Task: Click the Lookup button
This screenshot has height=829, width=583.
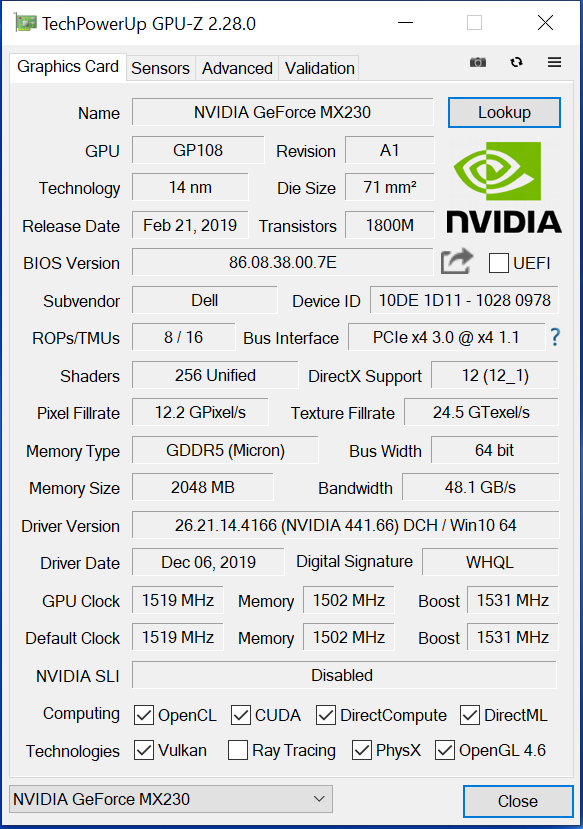Action: click(504, 113)
